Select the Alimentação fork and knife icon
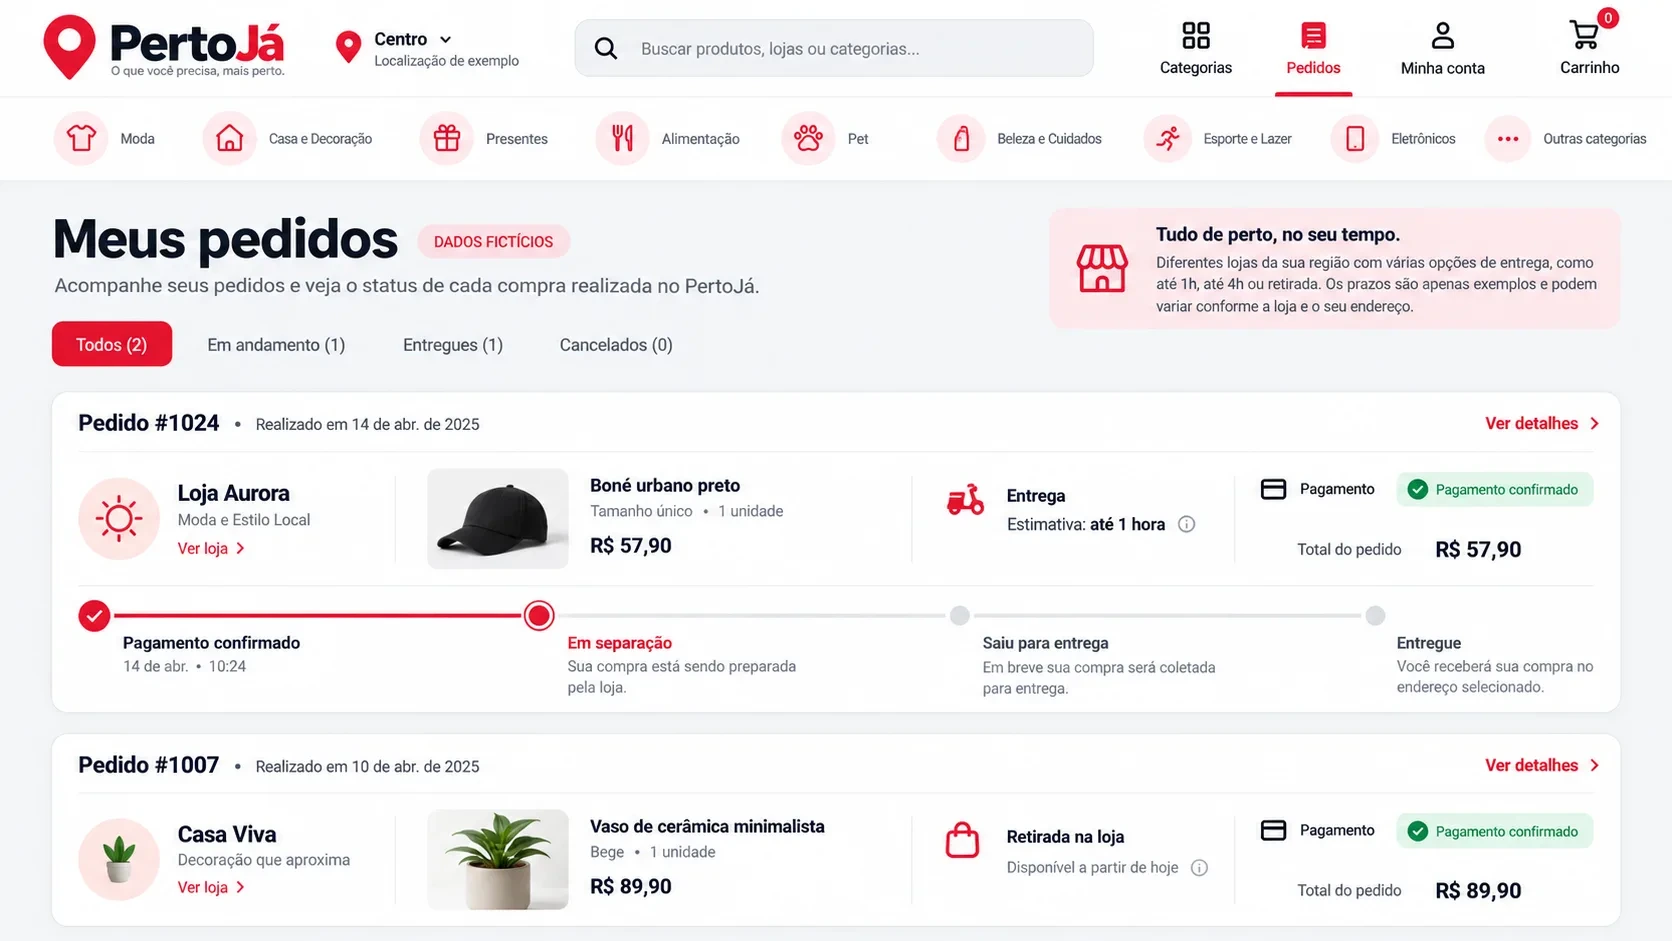The width and height of the screenshot is (1672, 941). point(622,138)
